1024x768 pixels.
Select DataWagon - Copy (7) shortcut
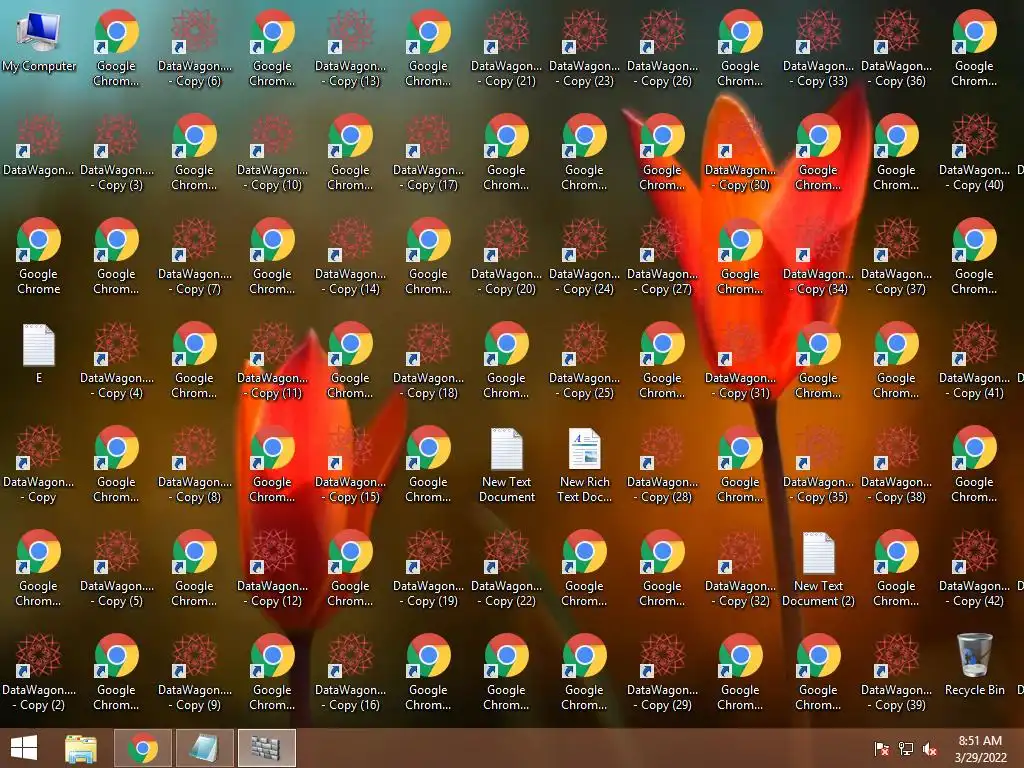pyautogui.click(x=195, y=257)
